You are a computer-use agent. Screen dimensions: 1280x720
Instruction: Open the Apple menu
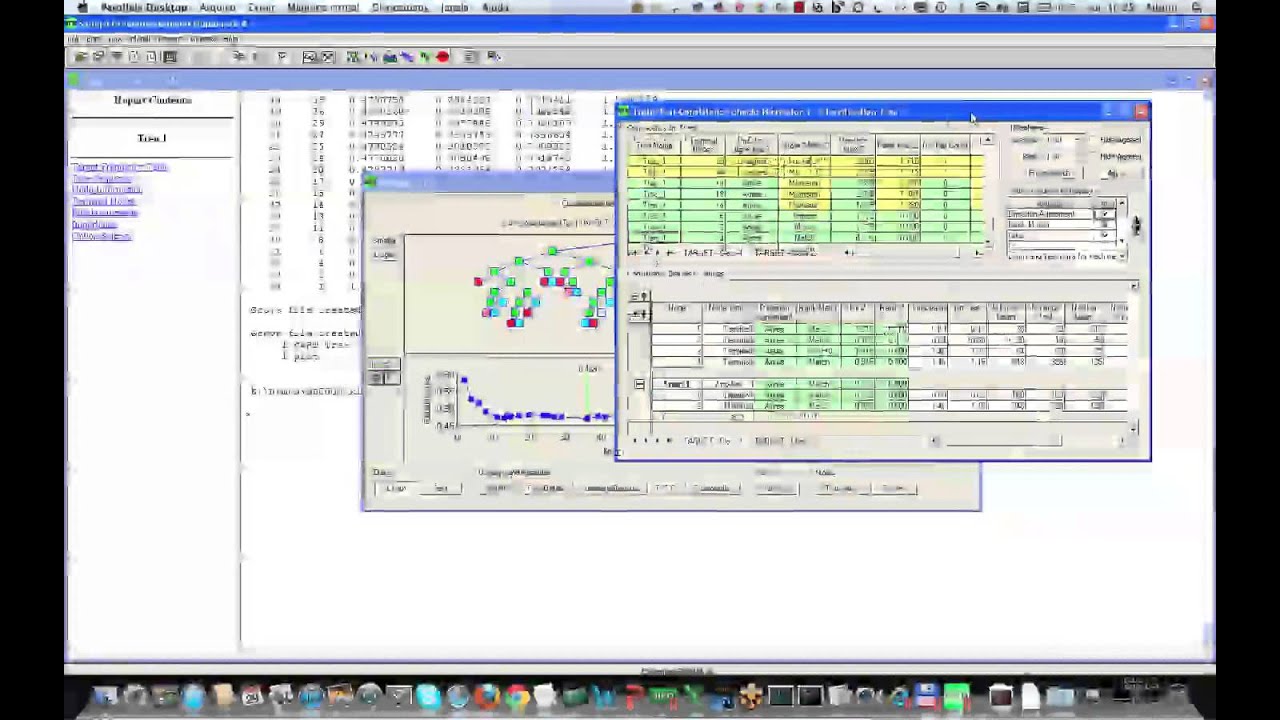pyautogui.click(x=81, y=7)
